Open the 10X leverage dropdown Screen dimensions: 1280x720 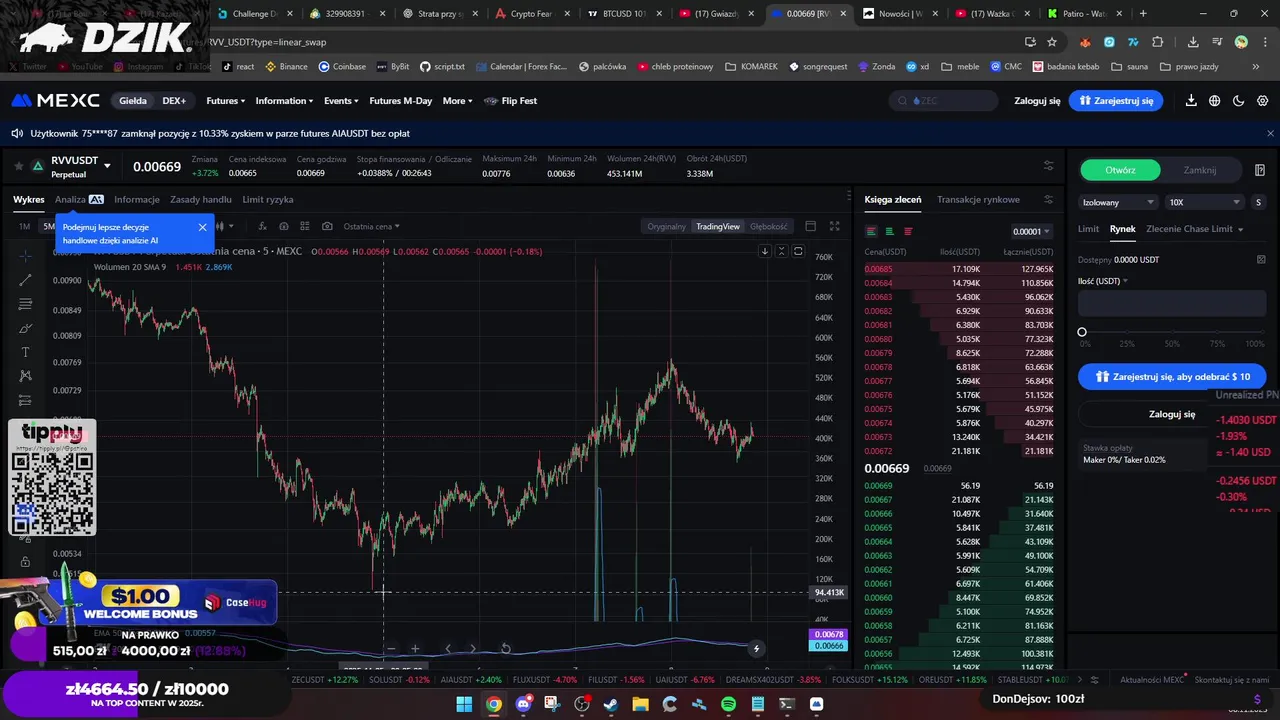1205,202
